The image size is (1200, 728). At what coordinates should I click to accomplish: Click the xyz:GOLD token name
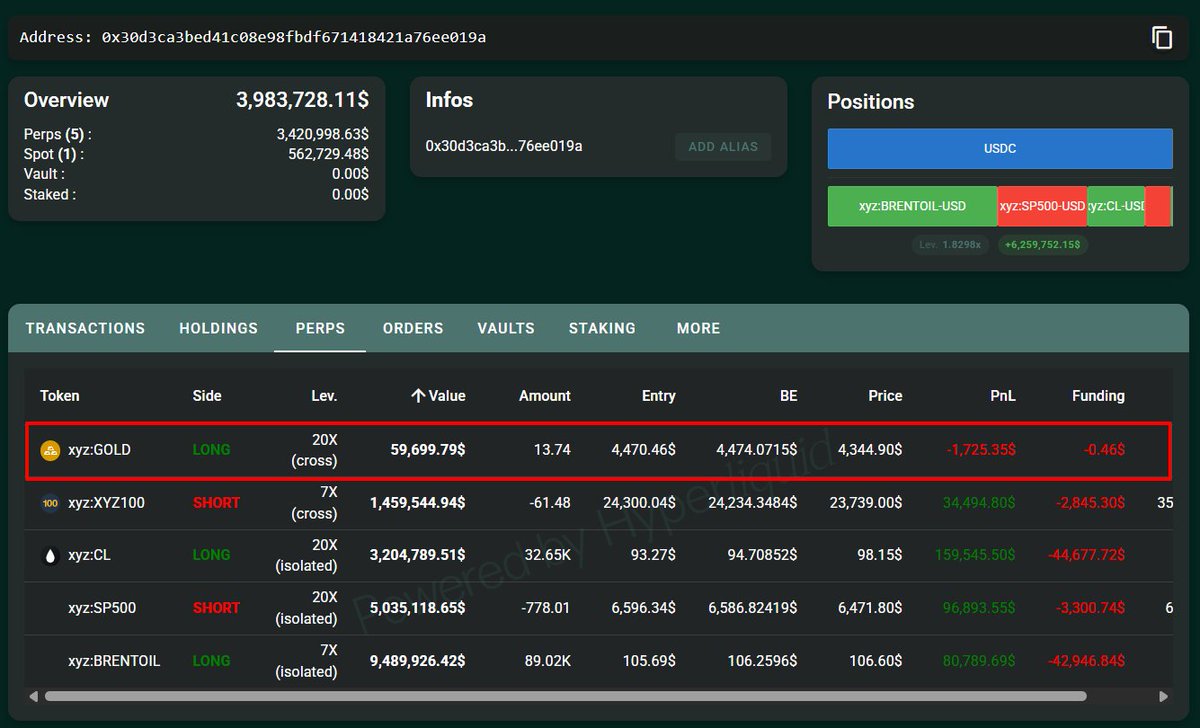[x=99, y=450]
